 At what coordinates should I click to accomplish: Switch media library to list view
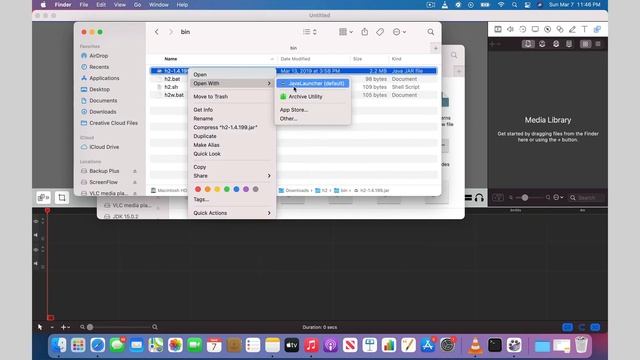click(598, 44)
